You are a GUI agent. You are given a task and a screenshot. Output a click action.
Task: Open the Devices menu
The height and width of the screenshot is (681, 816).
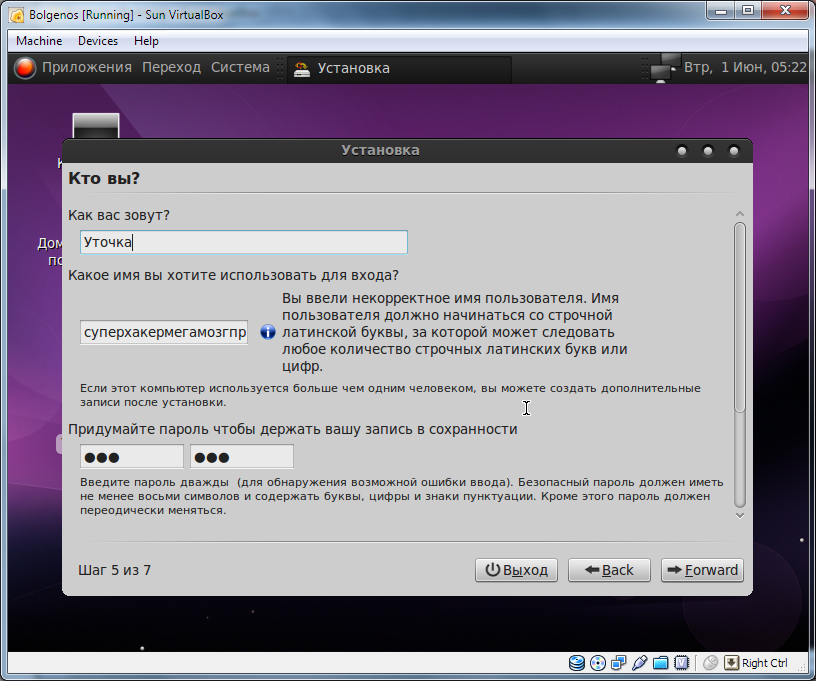[98, 41]
